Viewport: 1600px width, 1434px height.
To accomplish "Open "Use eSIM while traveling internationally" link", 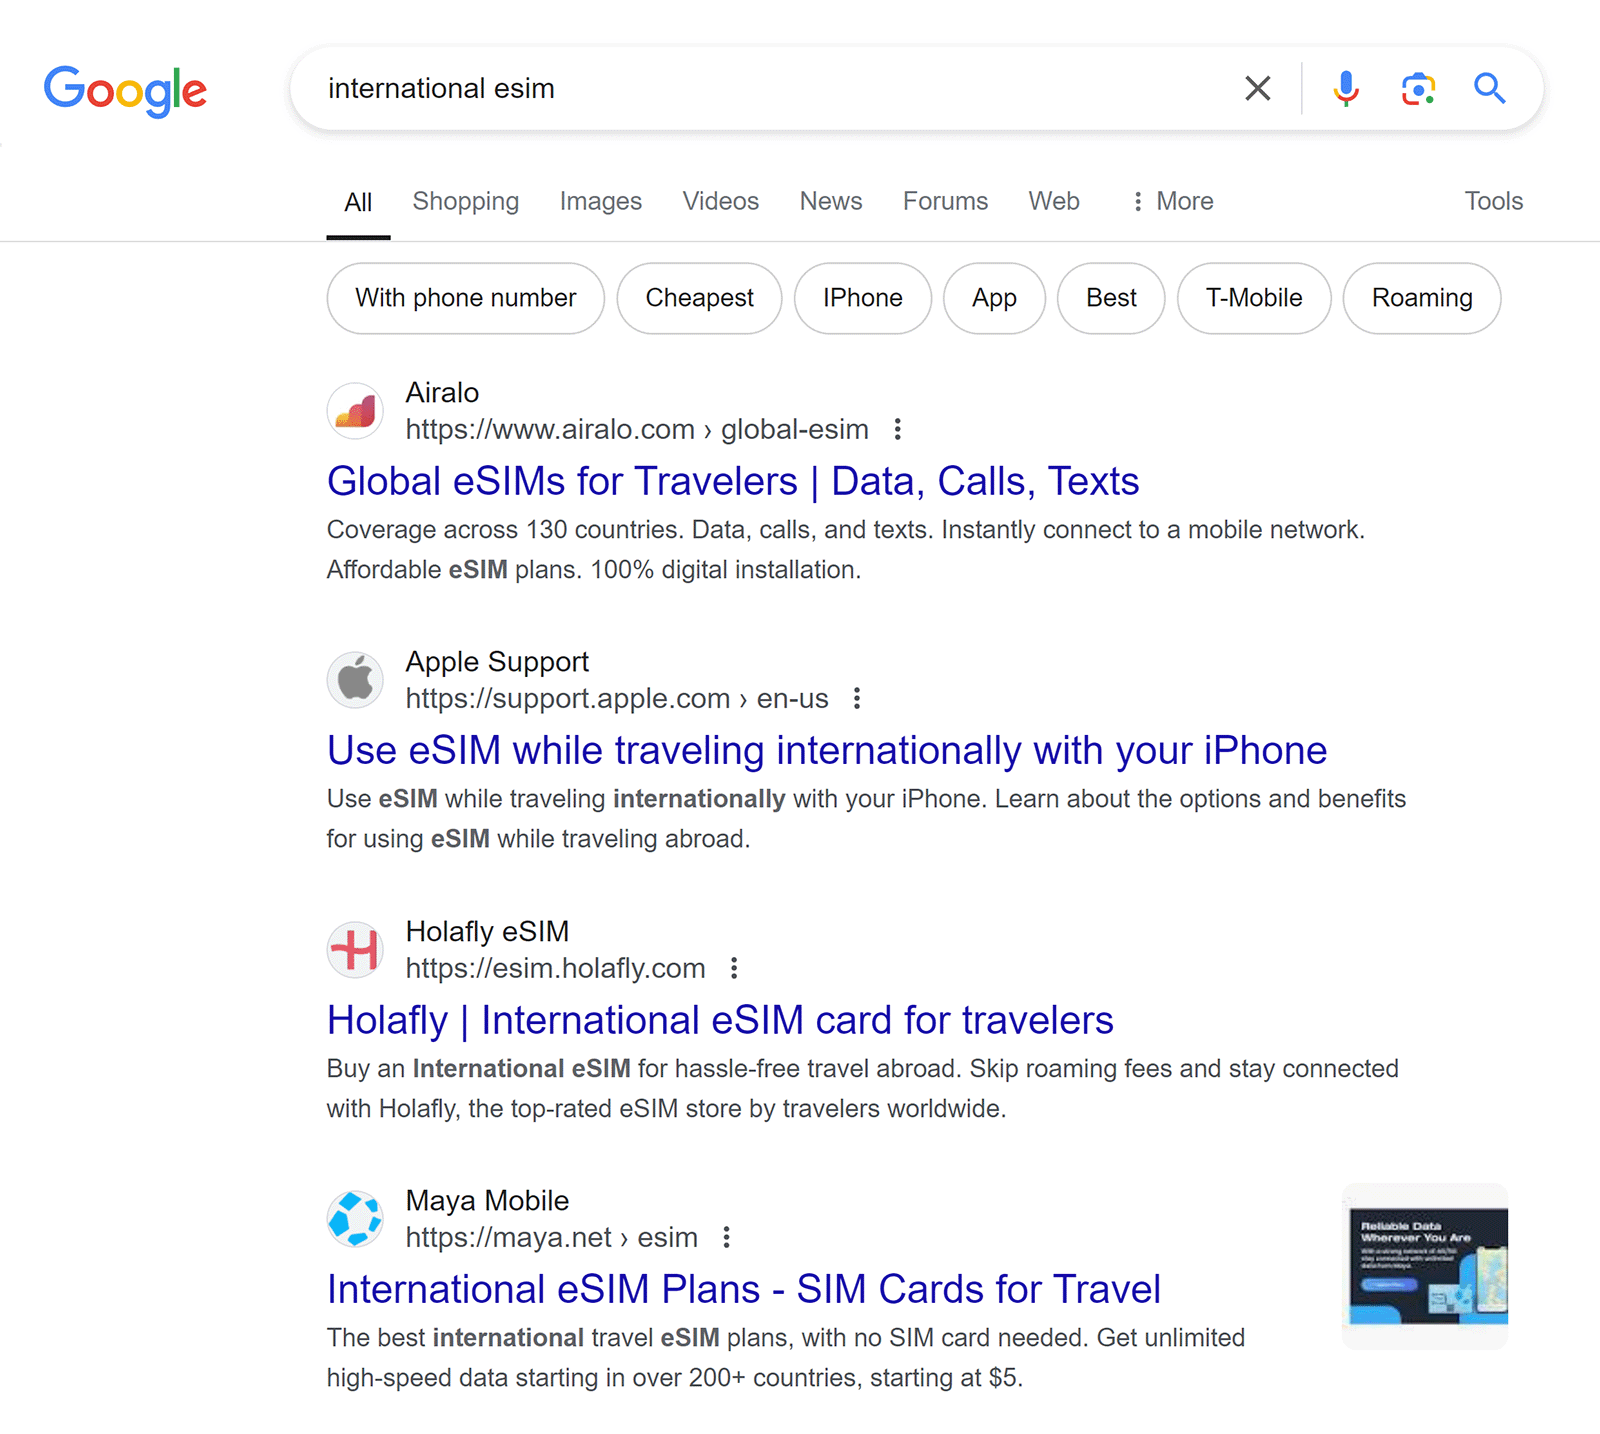I will click(827, 750).
